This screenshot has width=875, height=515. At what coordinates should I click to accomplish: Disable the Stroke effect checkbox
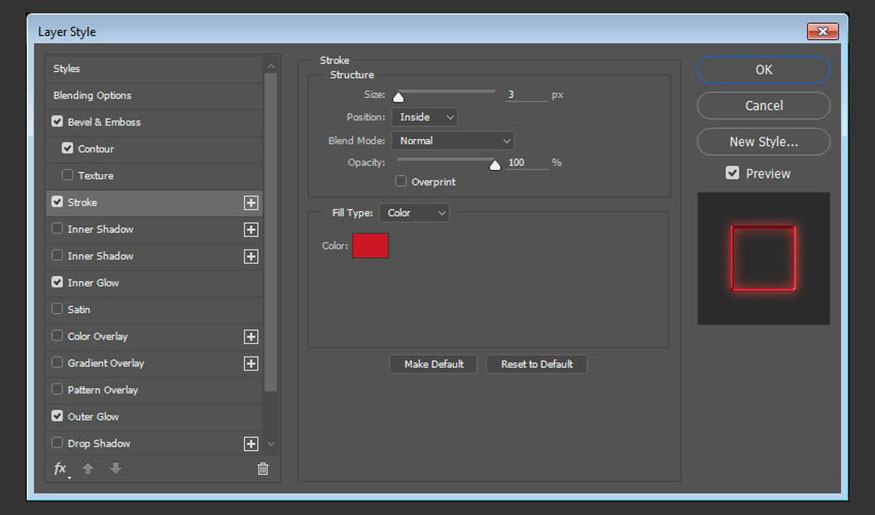coord(57,201)
